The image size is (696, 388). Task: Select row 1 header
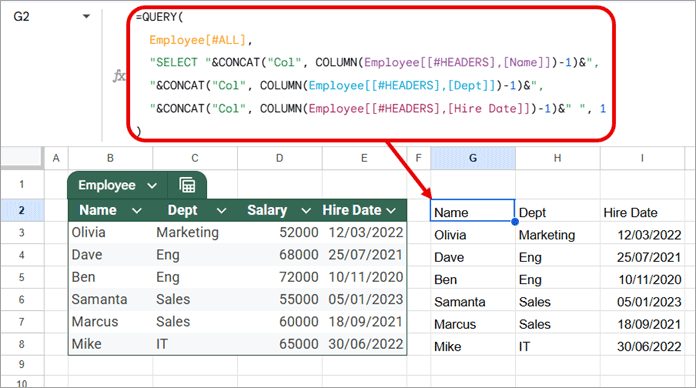(22, 184)
